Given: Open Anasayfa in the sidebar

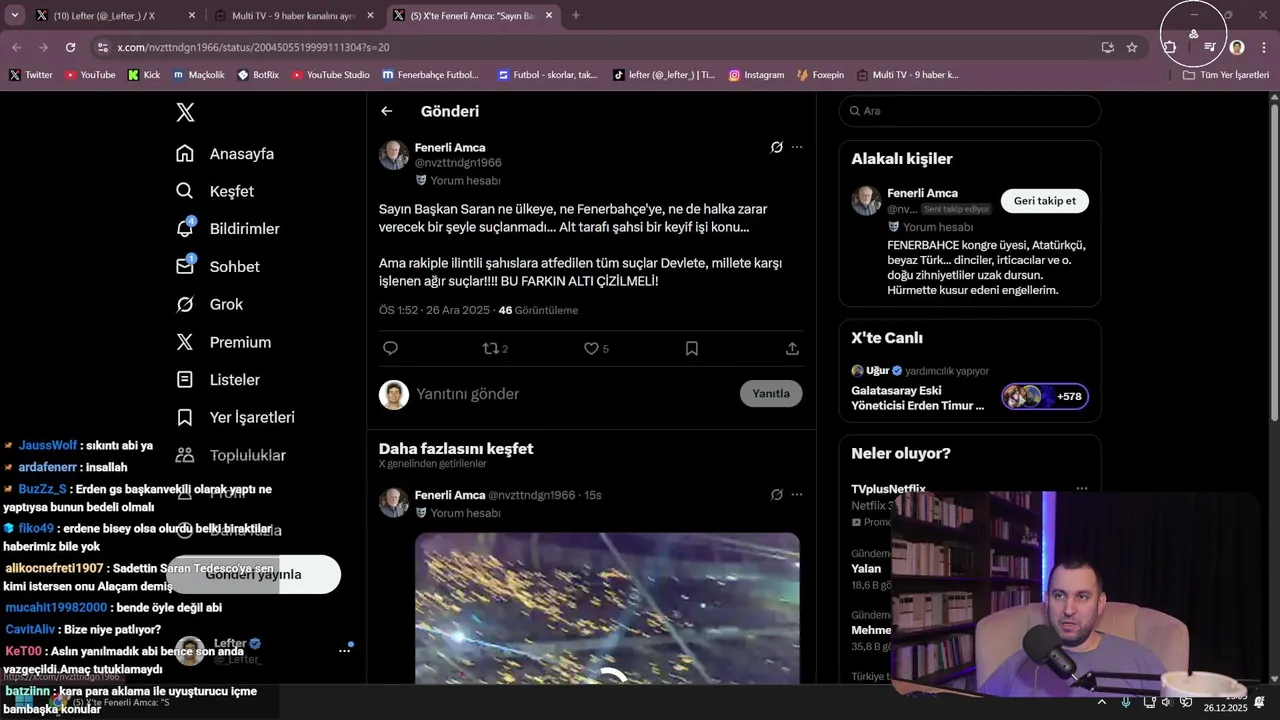Looking at the screenshot, I should (x=225, y=154).
